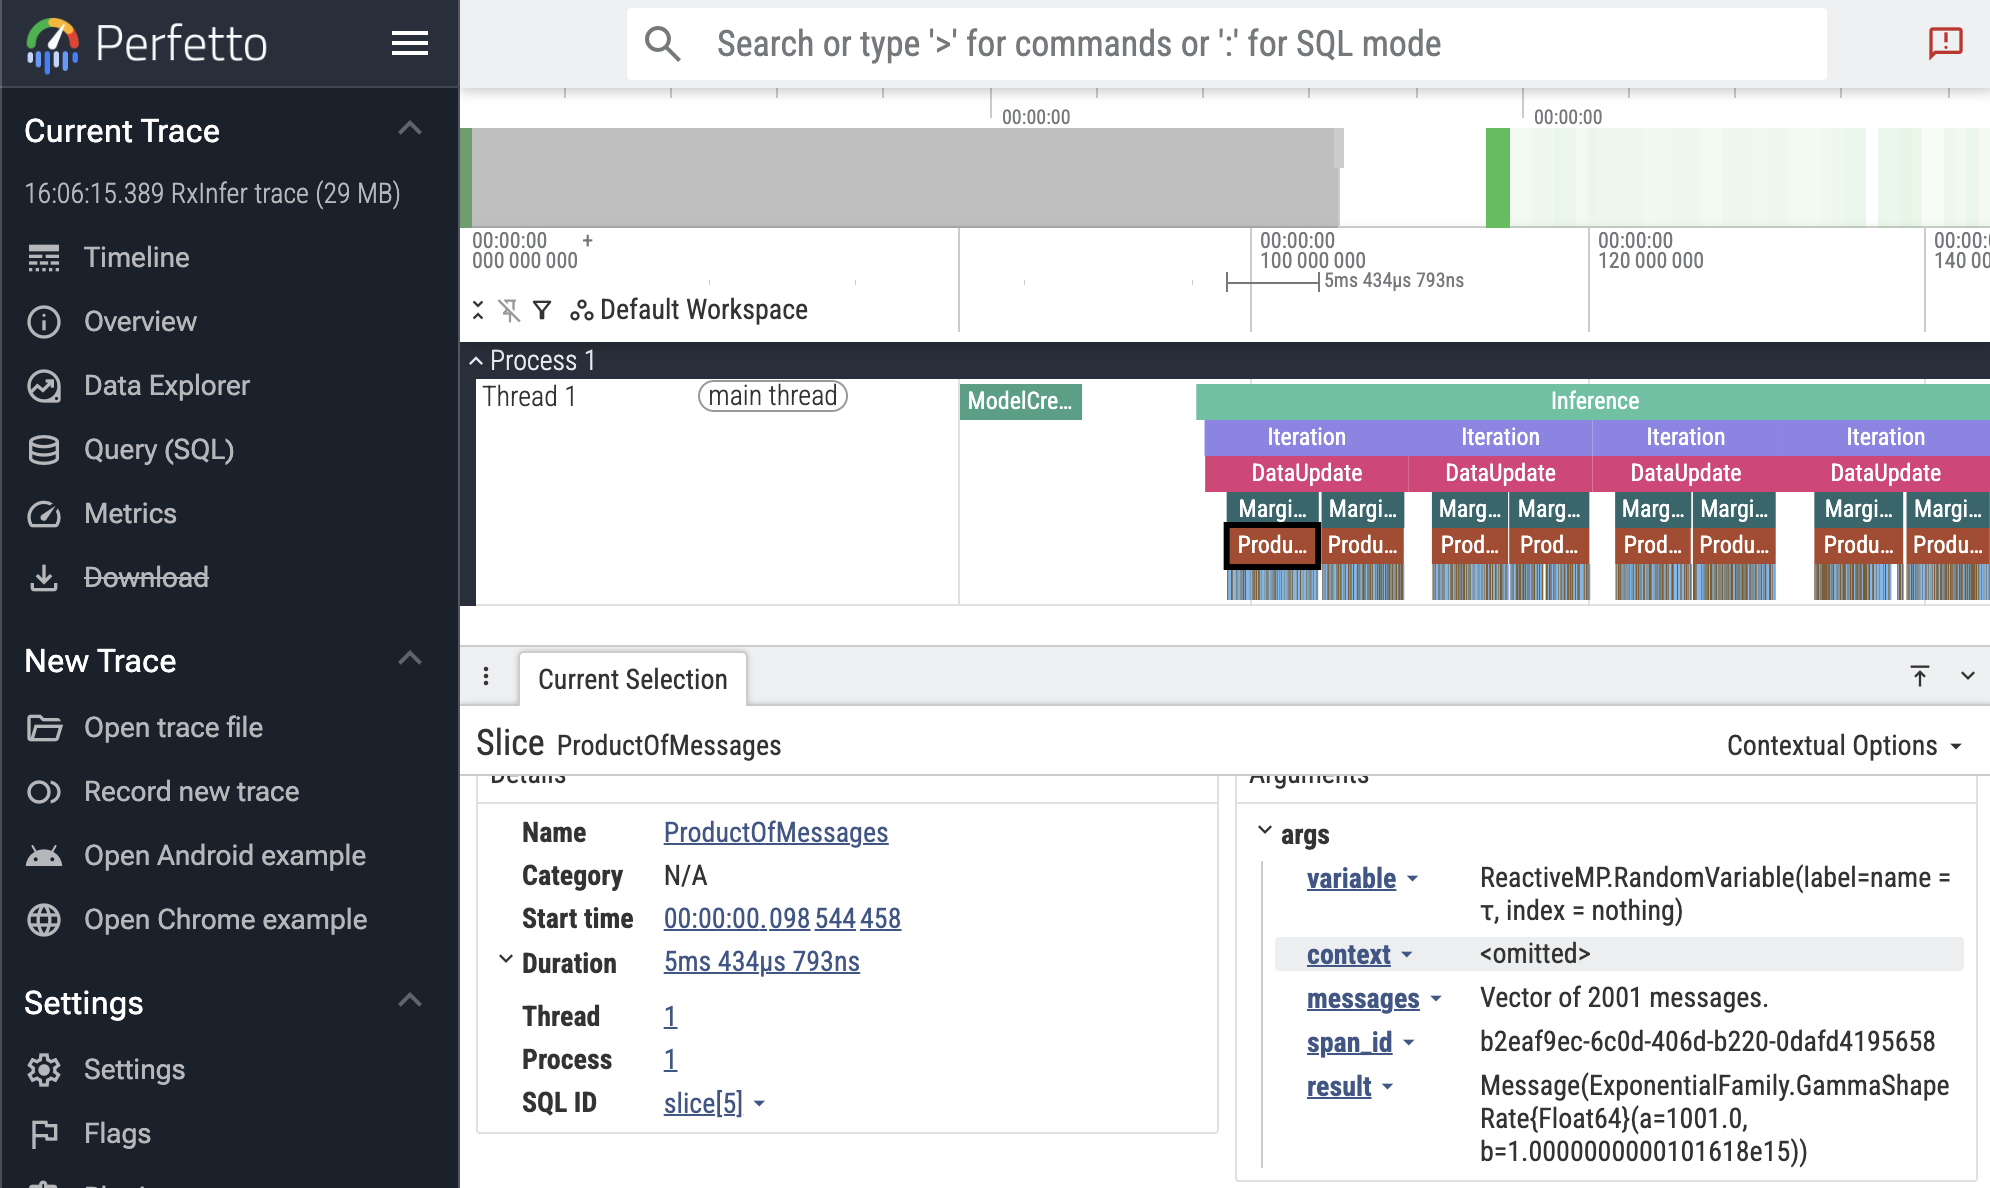
Task: Click the duration 5ms 434µs 793ns link
Action: pyautogui.click(x=762, y=962)
